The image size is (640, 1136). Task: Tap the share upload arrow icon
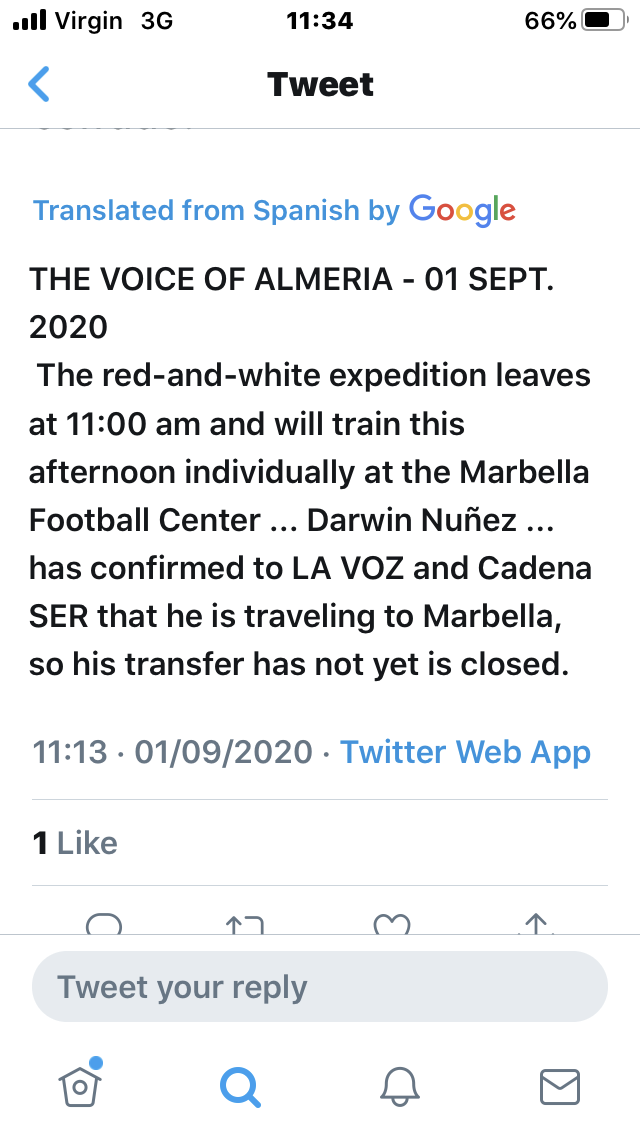click(x=535, y=924)
